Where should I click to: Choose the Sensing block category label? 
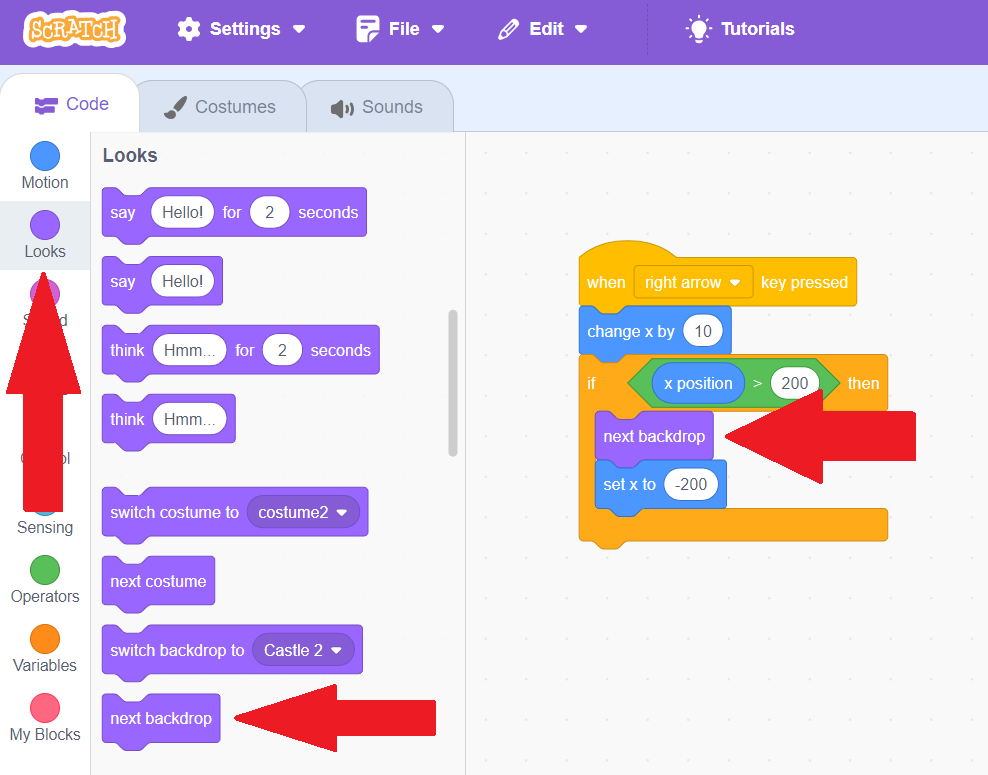point(45,527)
